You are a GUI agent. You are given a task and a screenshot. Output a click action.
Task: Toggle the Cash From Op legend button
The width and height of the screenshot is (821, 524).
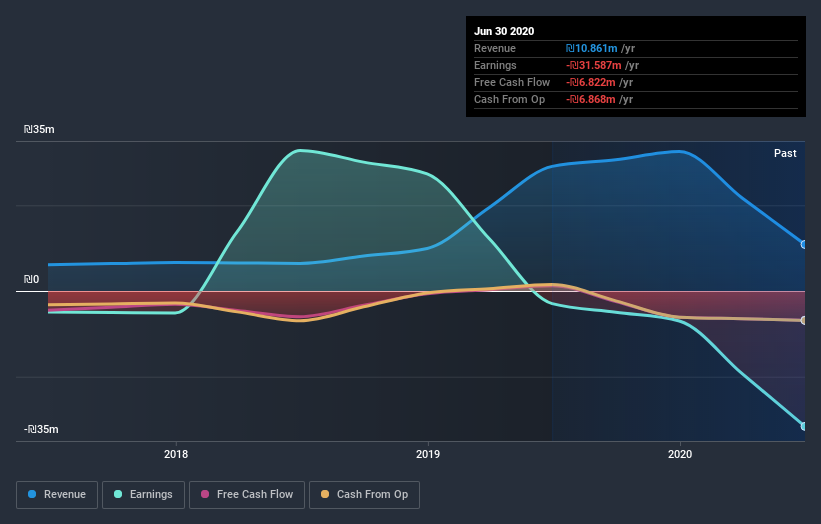[x=364, y=495]
